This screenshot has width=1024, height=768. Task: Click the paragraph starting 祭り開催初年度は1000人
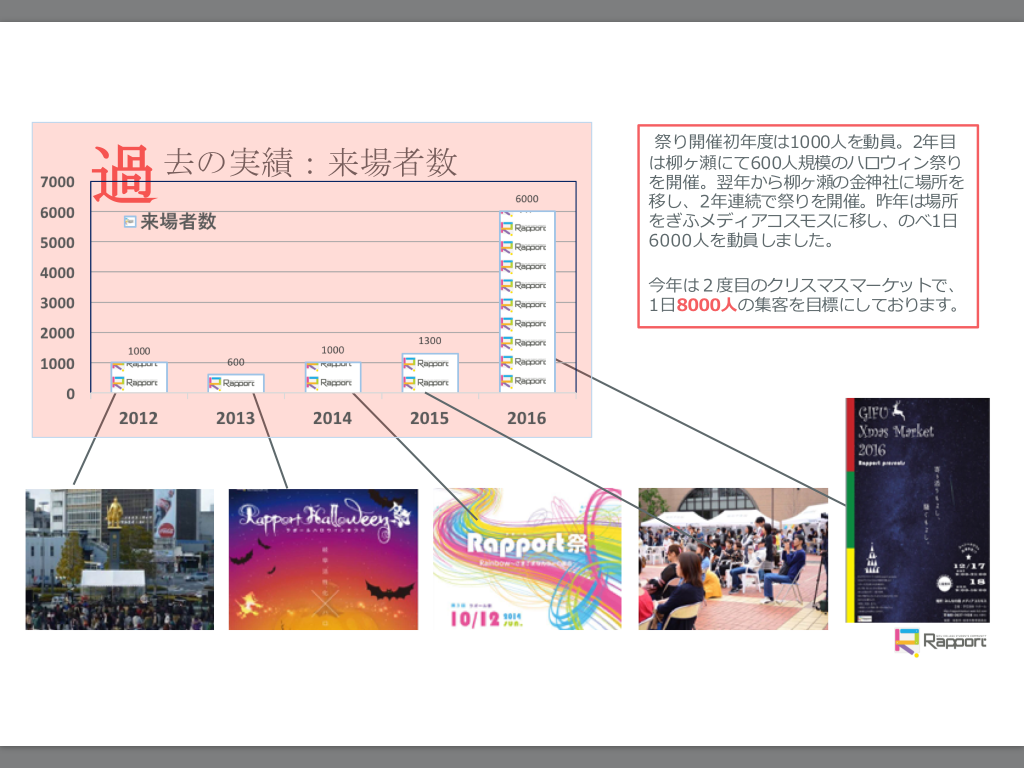point(807,191)
